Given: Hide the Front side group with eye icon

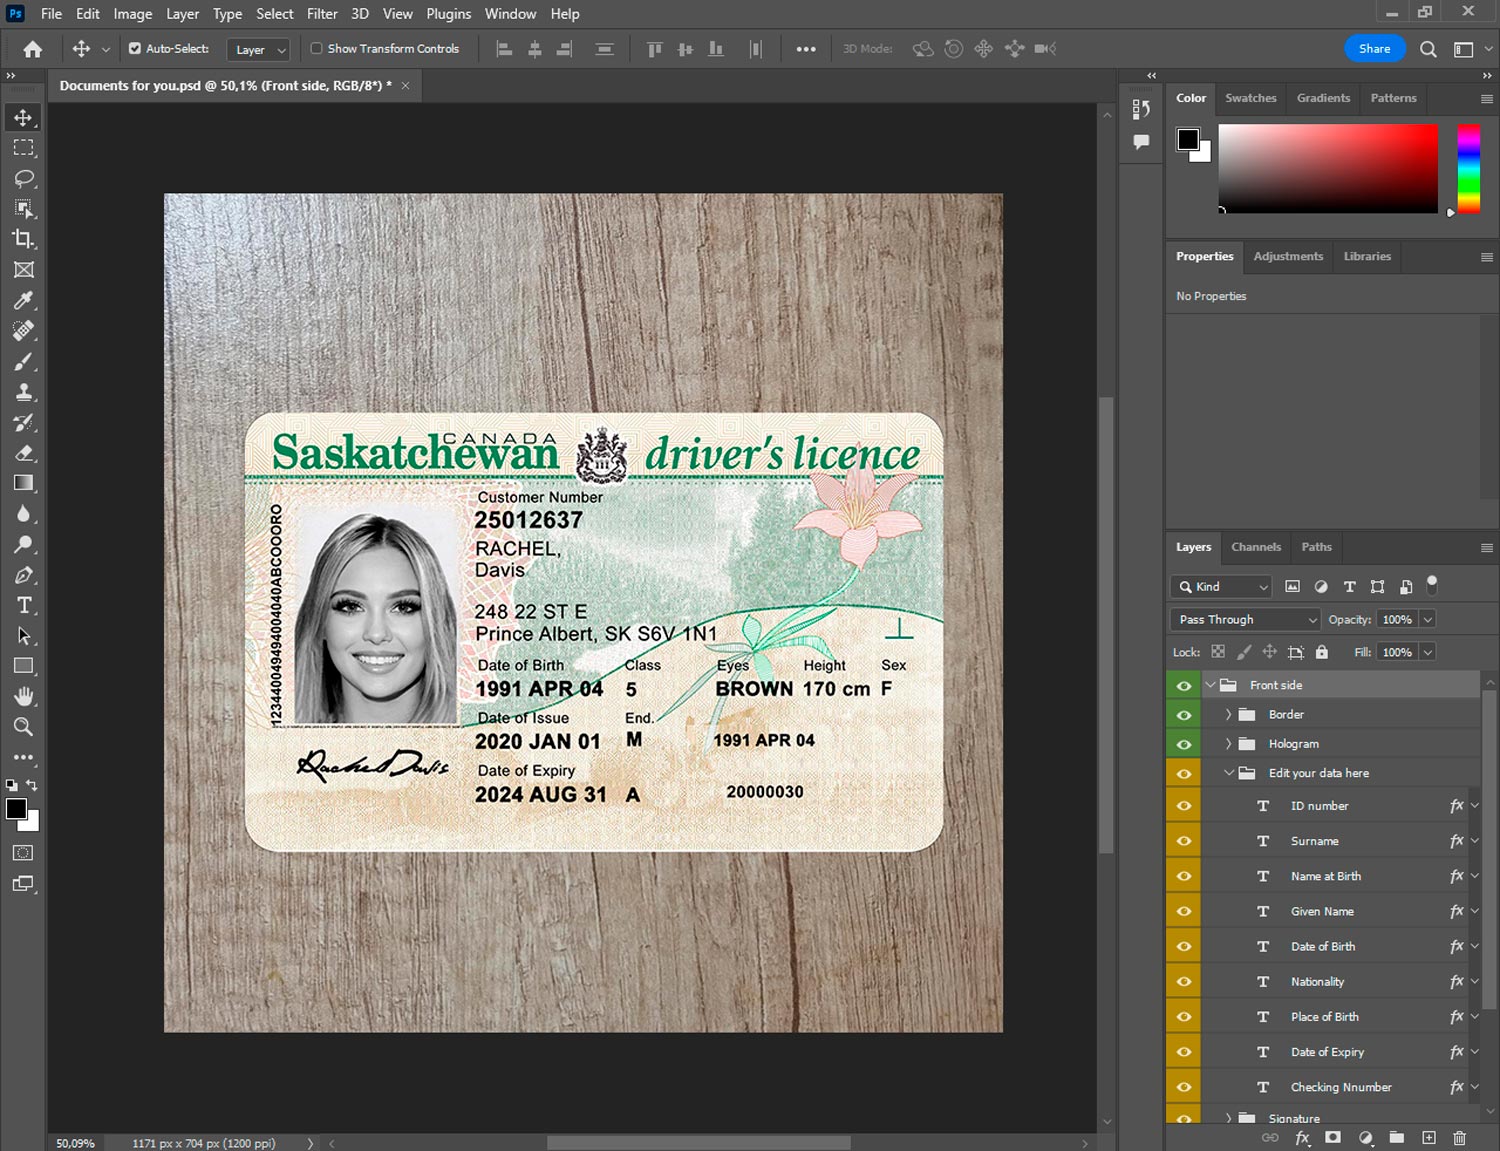Looking at the screenshot, I should pos(1184,686).
